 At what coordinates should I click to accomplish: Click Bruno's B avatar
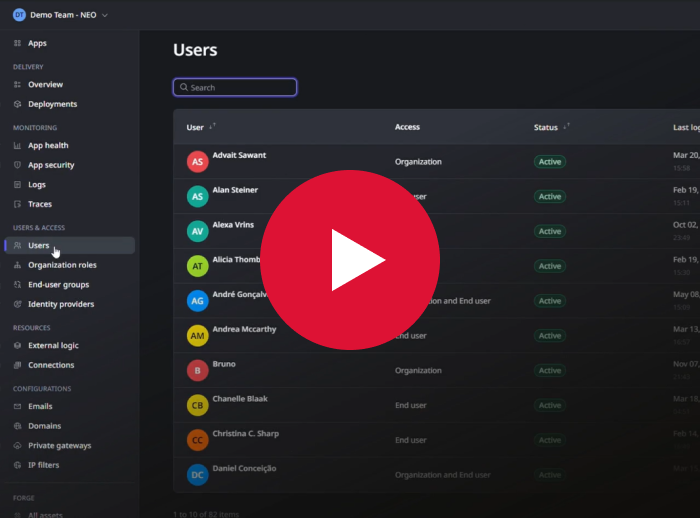click(x=197, y=371)
